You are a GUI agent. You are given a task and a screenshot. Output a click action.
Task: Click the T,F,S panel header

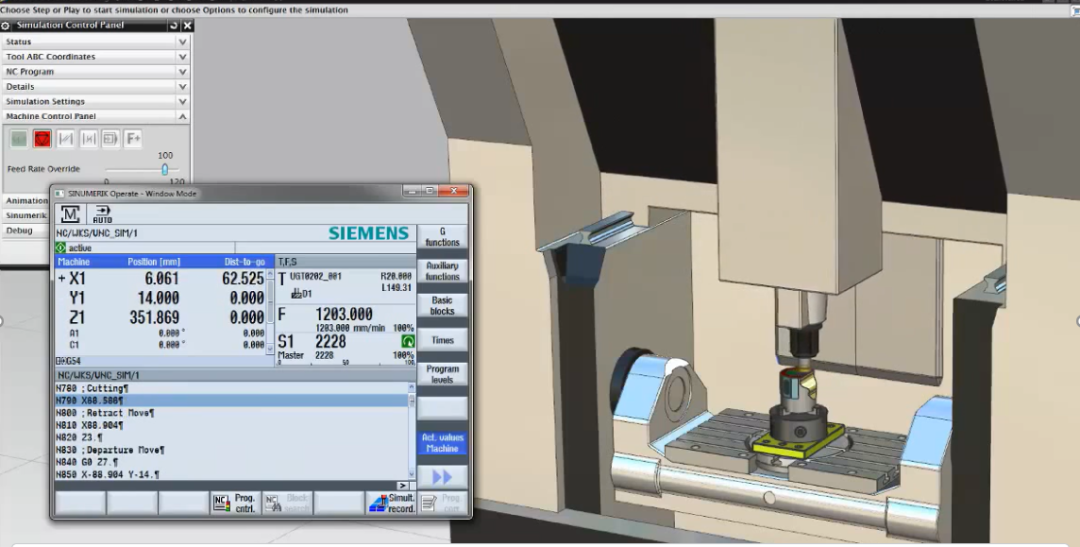(x=346, y=262)
